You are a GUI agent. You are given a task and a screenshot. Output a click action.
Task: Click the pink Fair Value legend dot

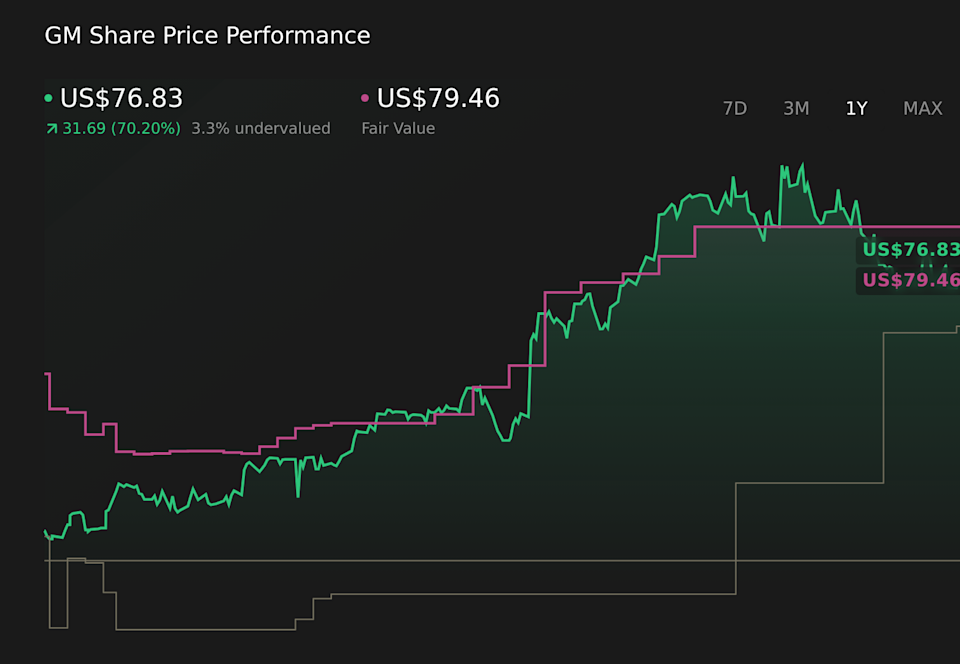365,98
